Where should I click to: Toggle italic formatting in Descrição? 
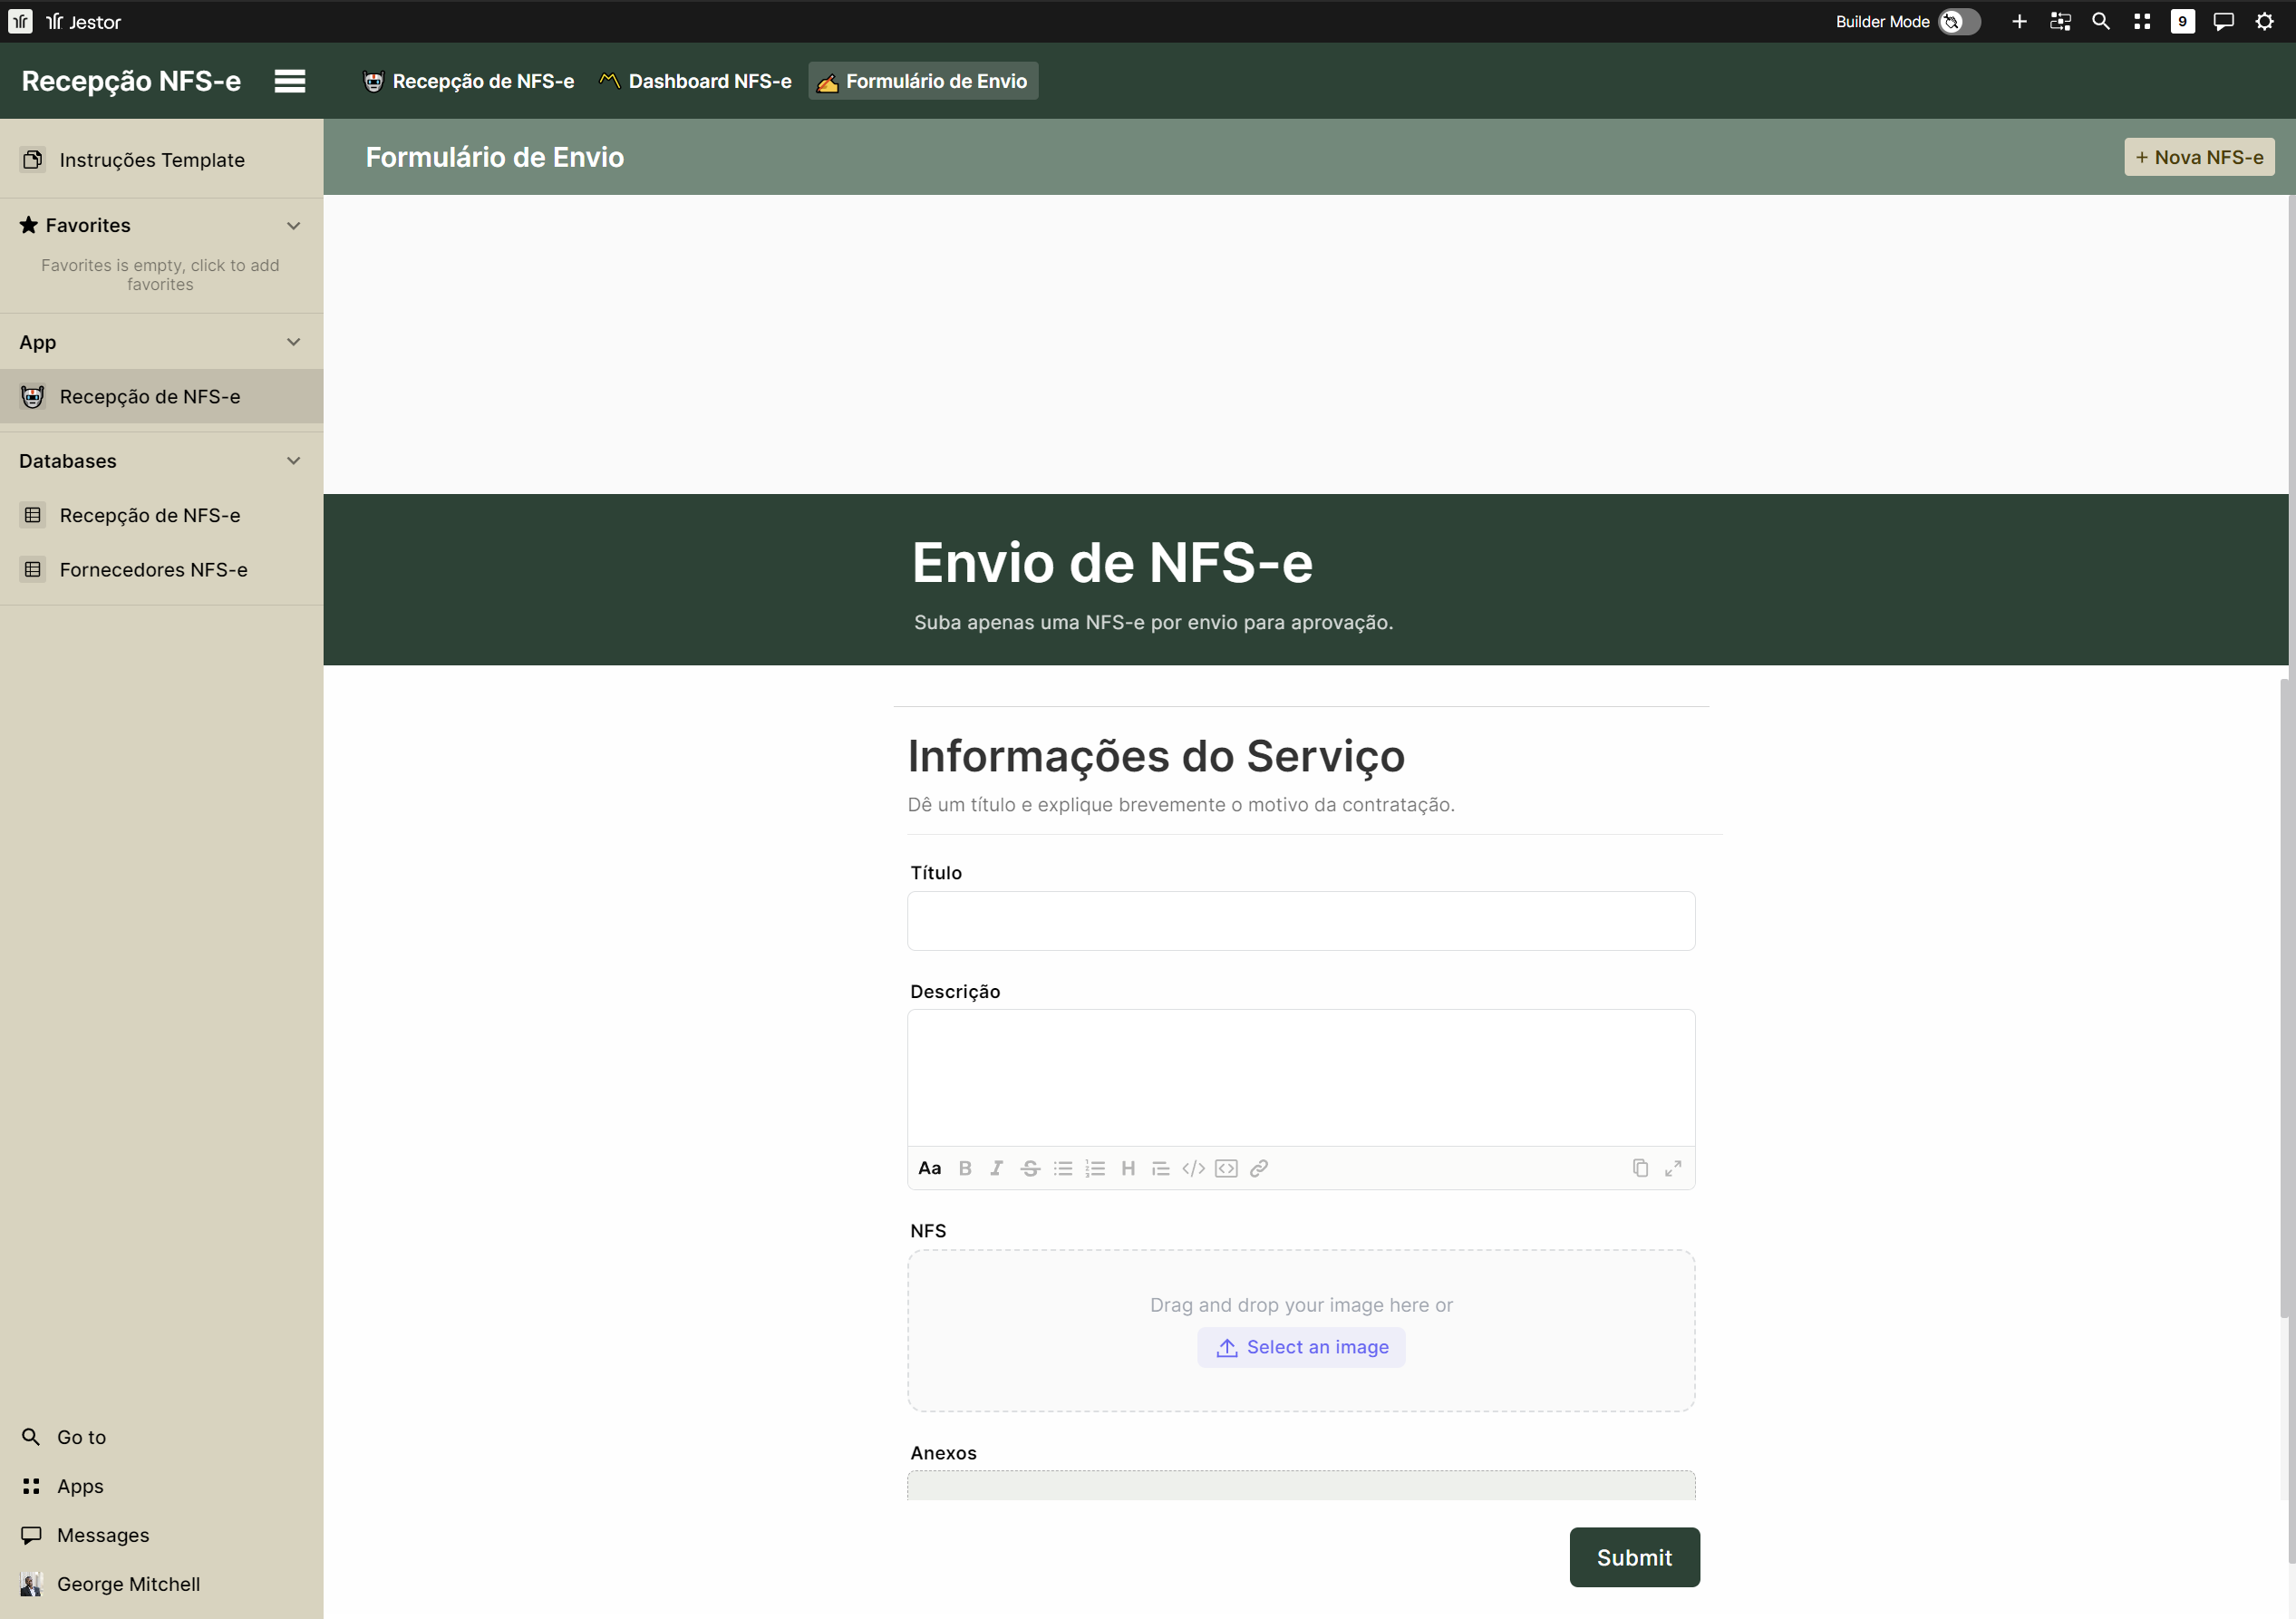(997, 1168)
